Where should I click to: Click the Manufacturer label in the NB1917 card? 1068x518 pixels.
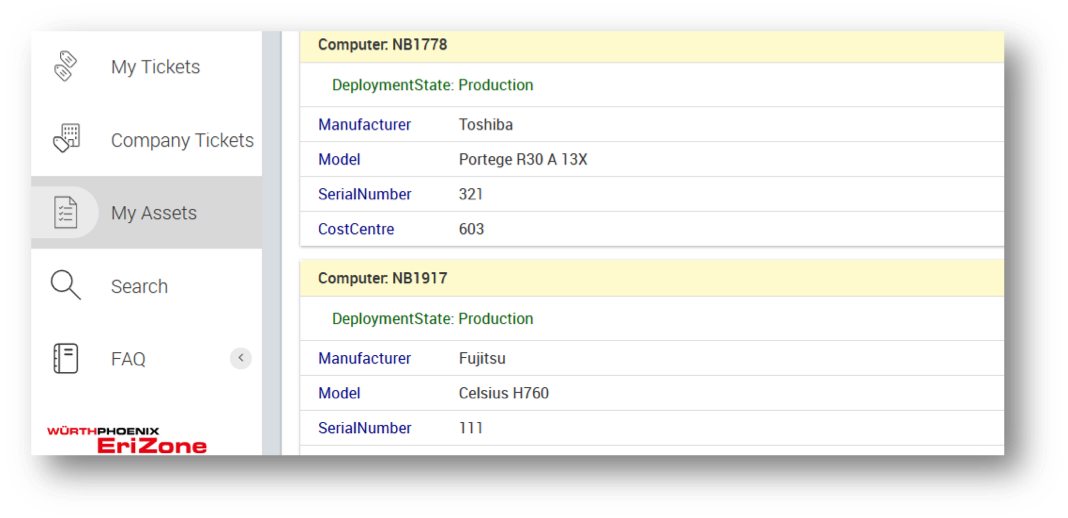[x=364, y=358]
